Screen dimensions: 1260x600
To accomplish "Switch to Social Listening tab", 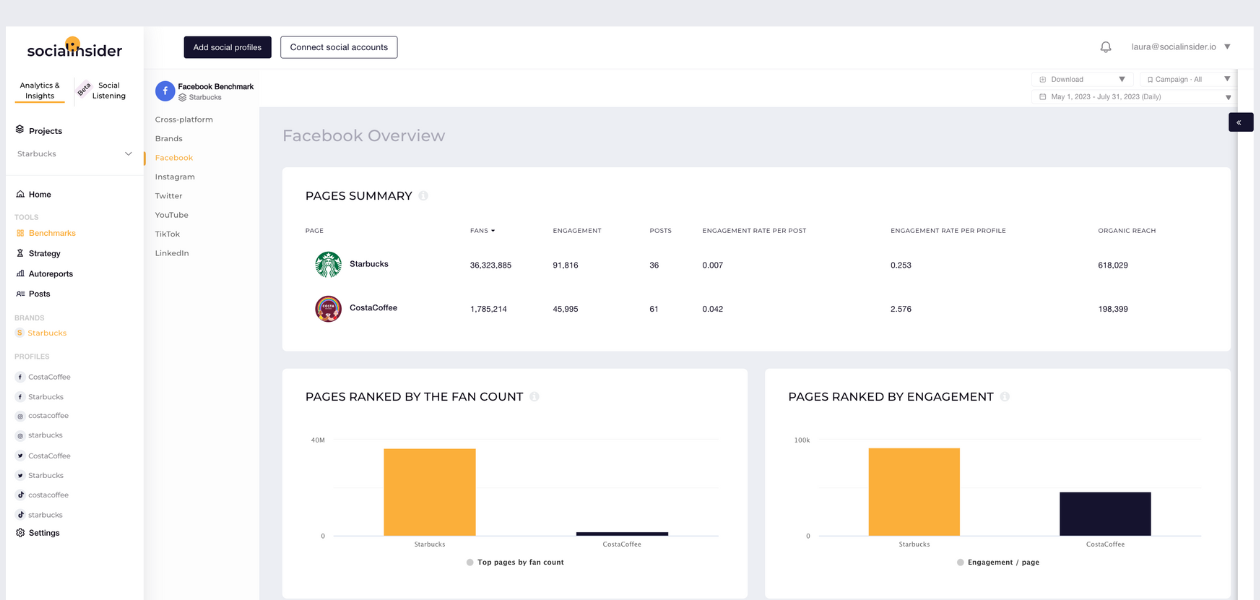I will tap(108, 91).
